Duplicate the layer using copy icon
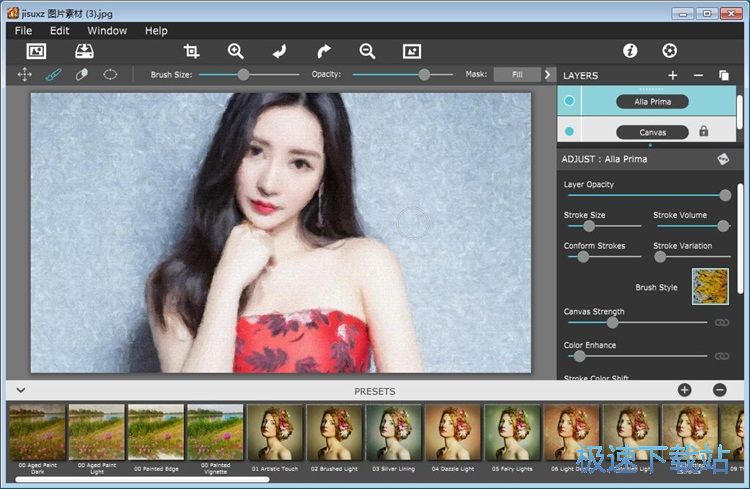Screen dimensions: 750x489 (724, 75)
